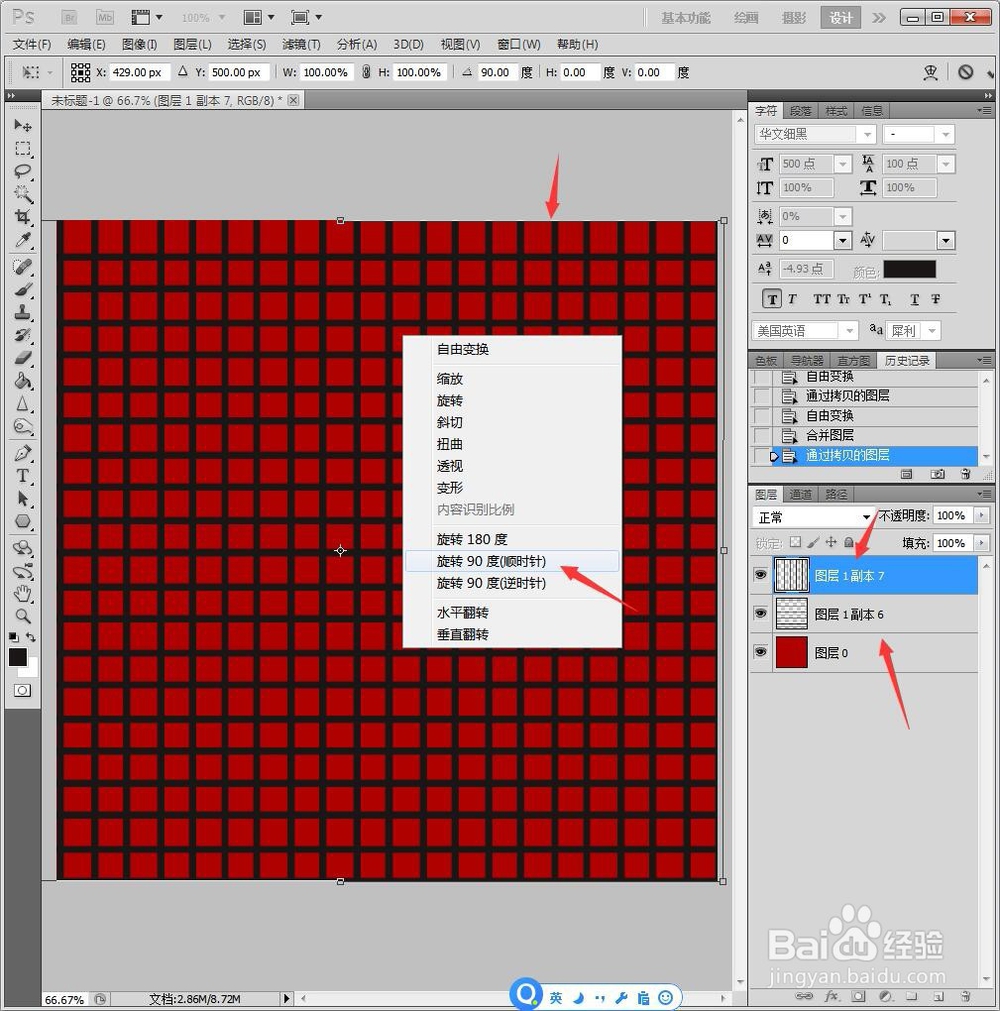The height and width of the screenshot is (1011, 1000).
Task: Select the Eraser tool
Action: [x=23, y=358]
